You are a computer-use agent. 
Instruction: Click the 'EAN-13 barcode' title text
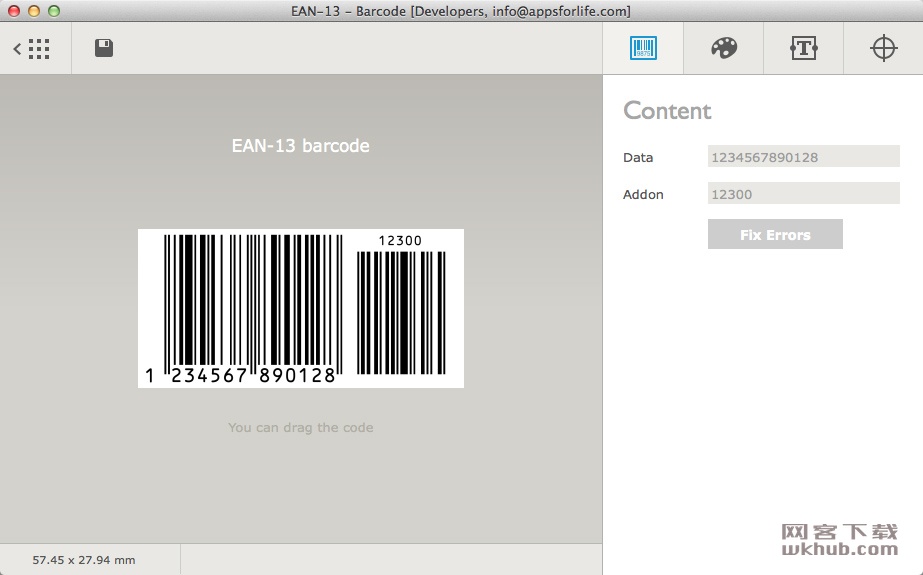(301, 145)
